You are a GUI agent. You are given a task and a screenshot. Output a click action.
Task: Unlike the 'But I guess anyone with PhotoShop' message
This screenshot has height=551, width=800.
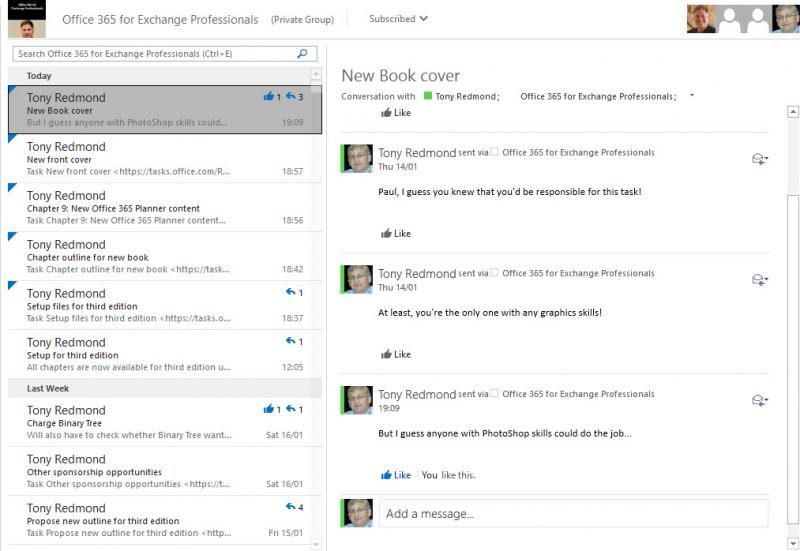[x=396, y=475]
